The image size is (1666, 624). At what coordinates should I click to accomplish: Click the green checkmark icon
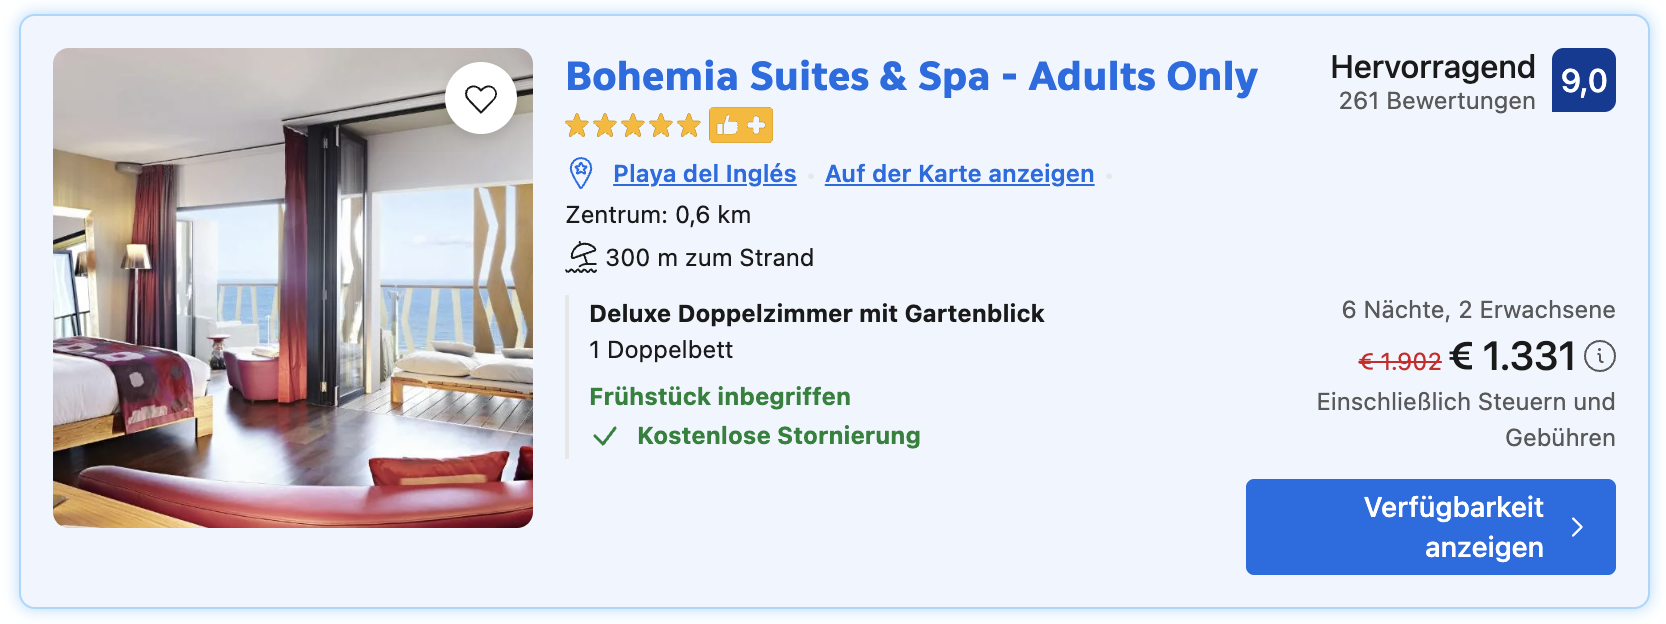pyautogui.click(x=605, y=437)
